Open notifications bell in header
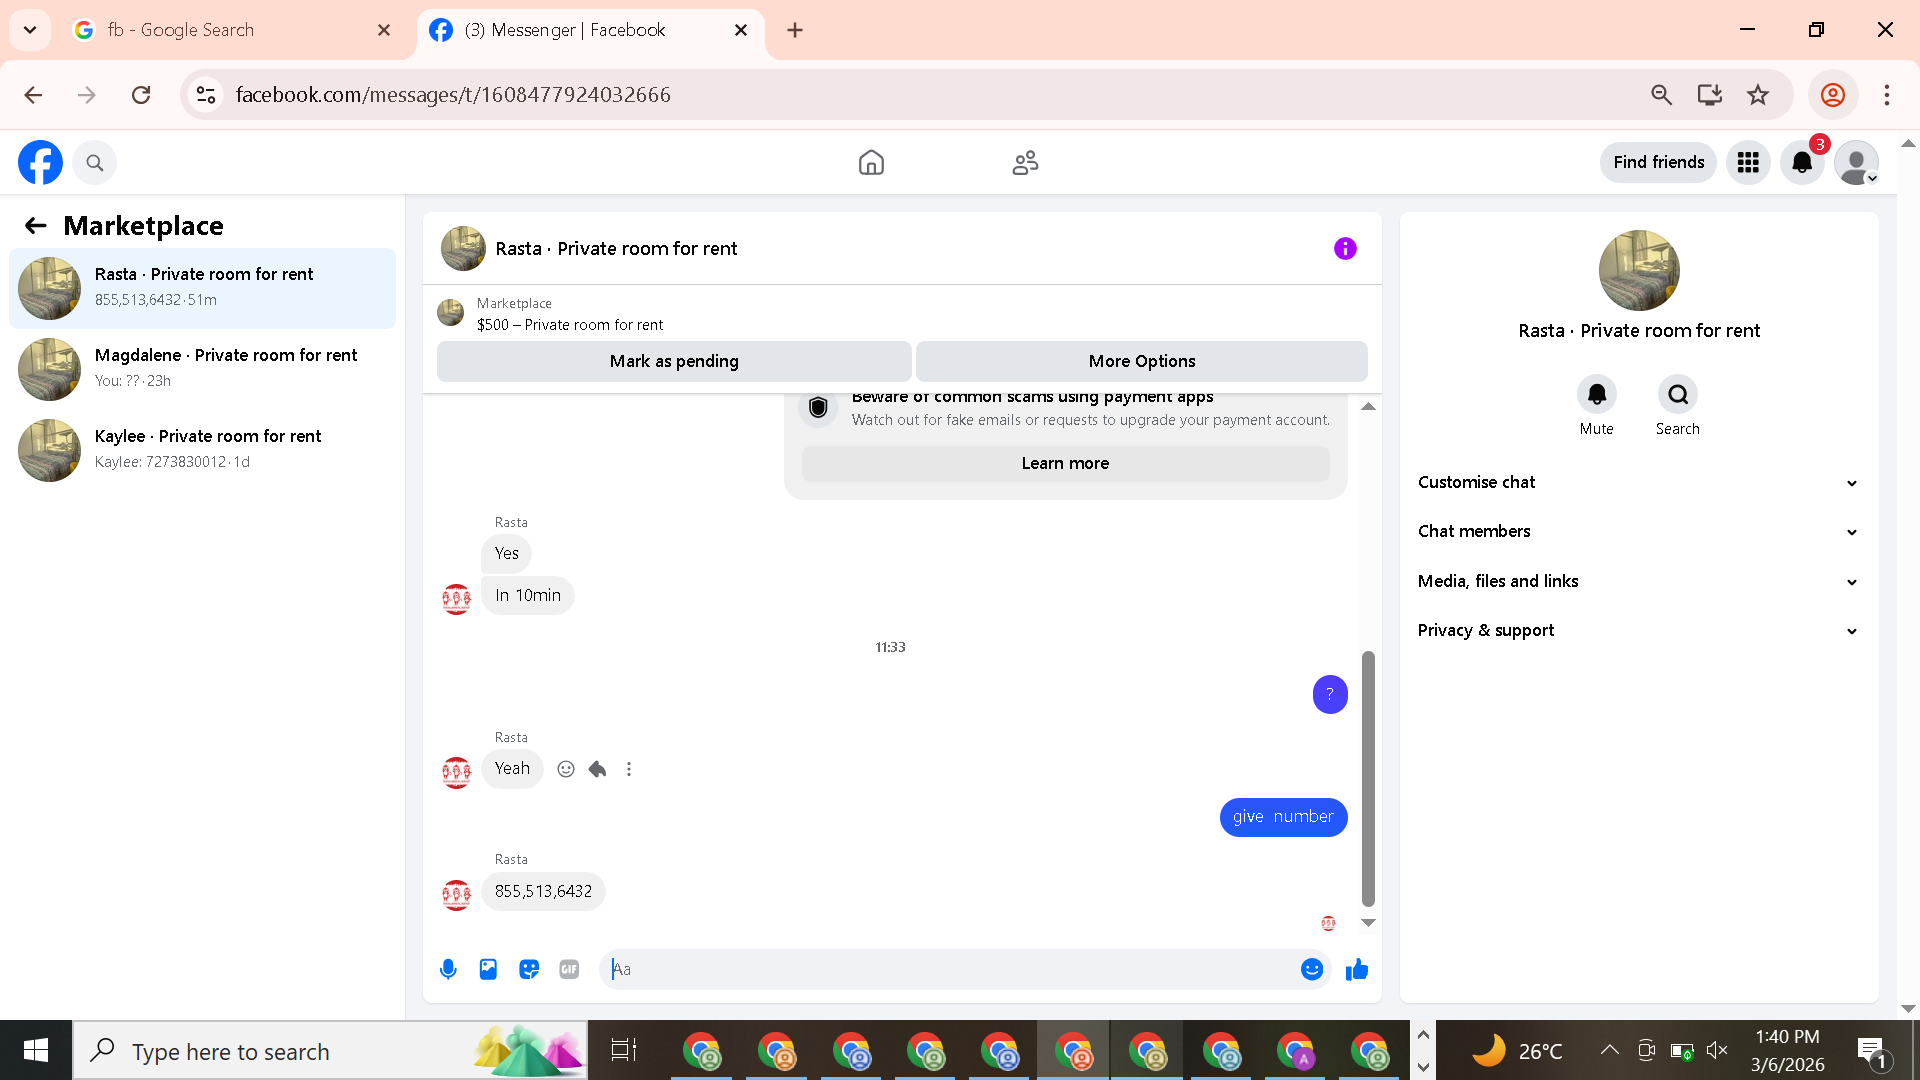The width and height of the screenshot is (1920, 1080). click(1802, 163)
